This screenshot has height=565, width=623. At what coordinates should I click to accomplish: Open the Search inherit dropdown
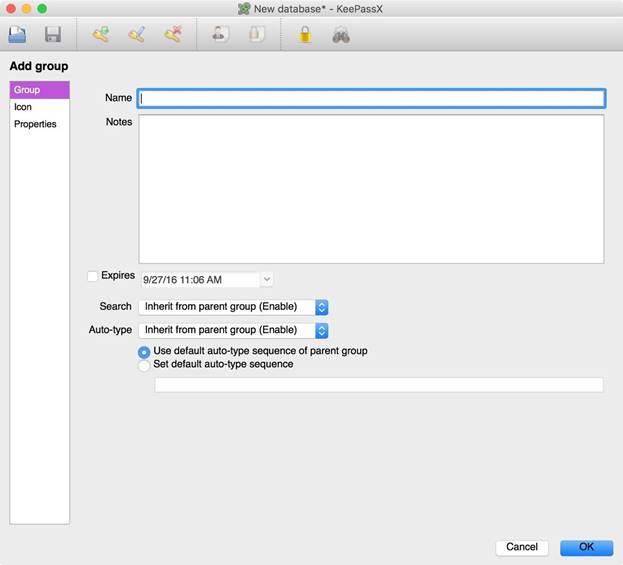click(322, 307)
